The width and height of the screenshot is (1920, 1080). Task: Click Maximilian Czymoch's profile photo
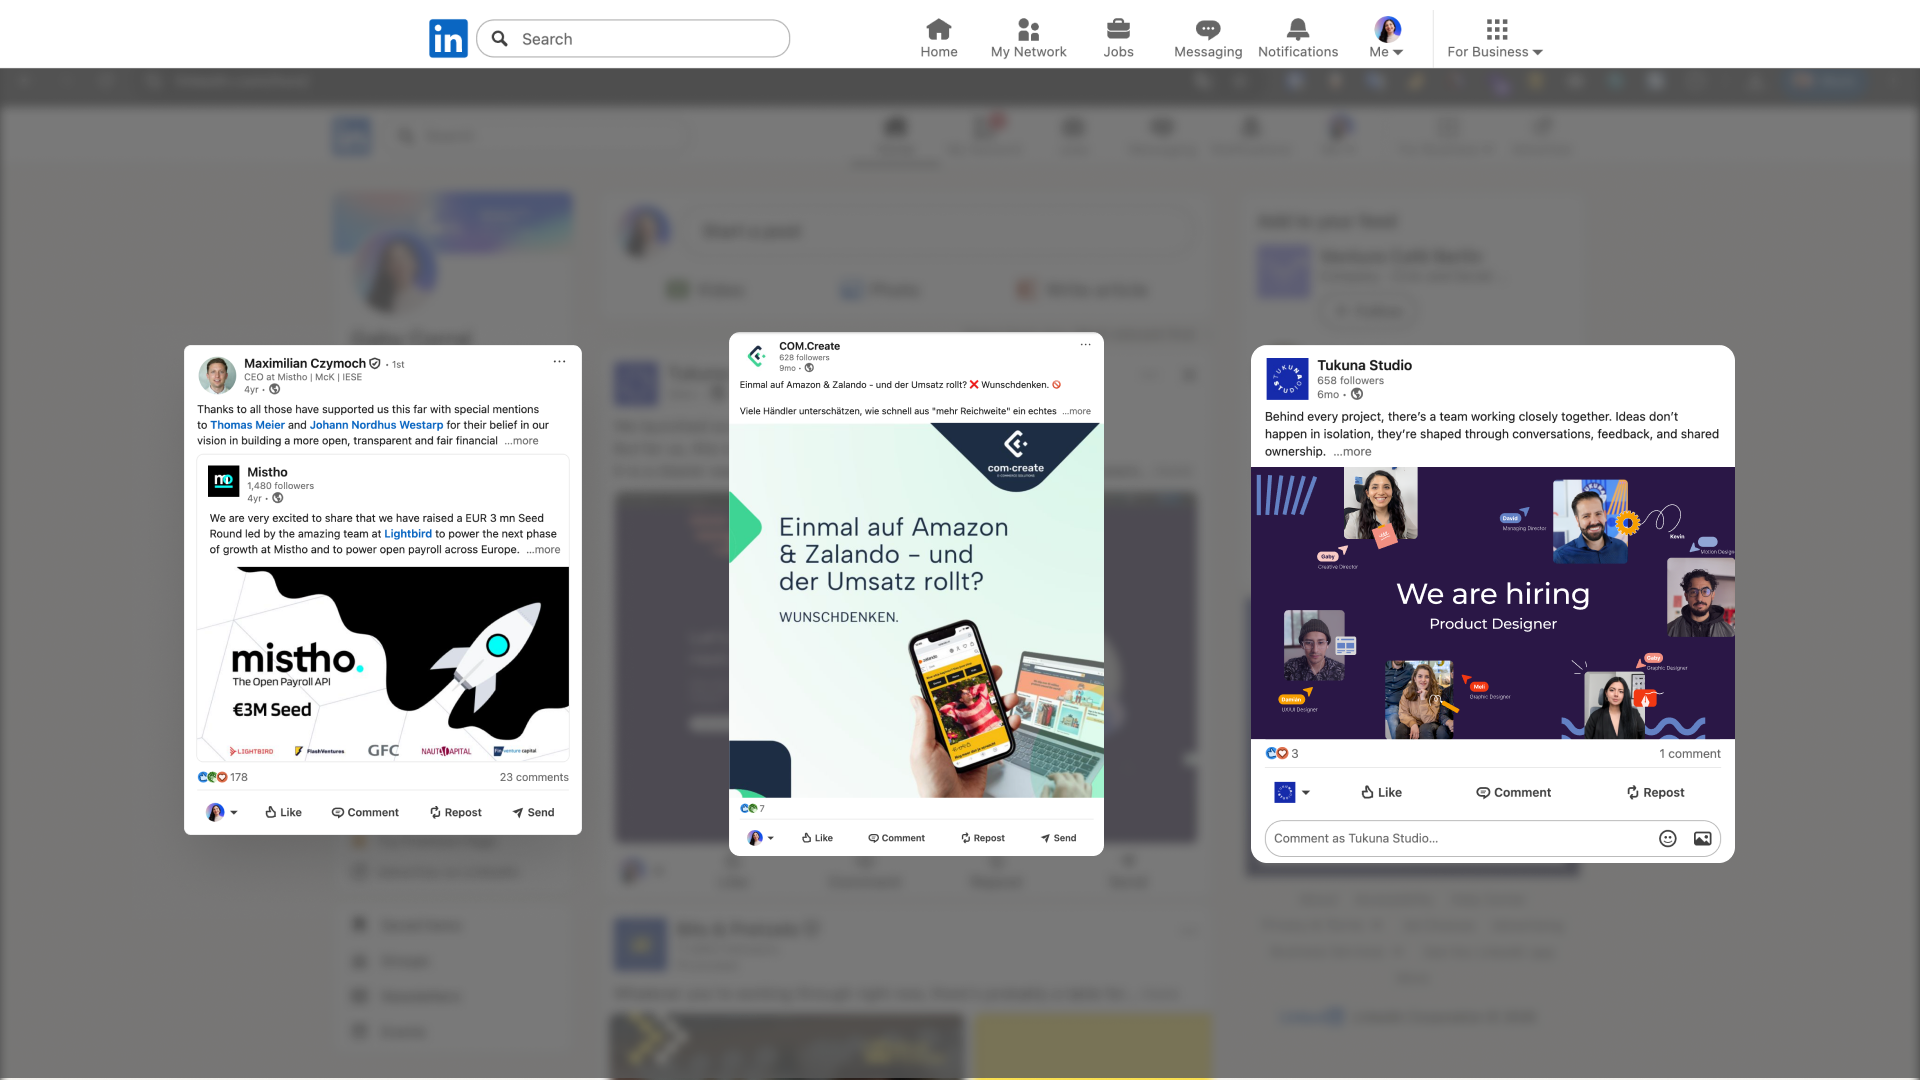coord(217,376)
